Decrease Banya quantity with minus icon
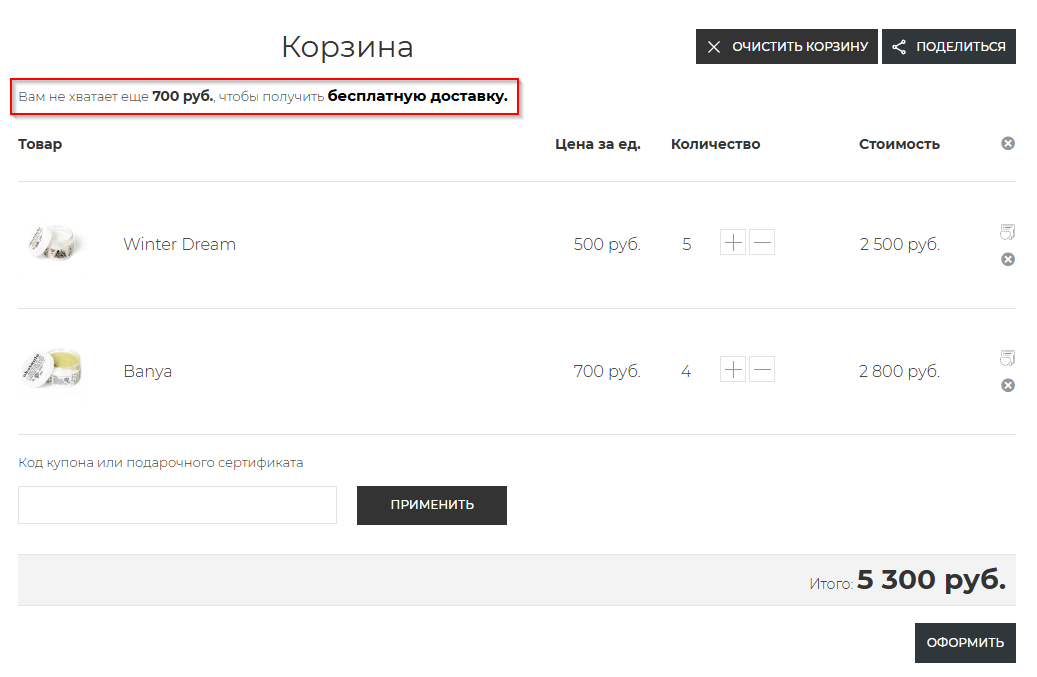This screenshot has height=677, width=1037. [762, 370]
